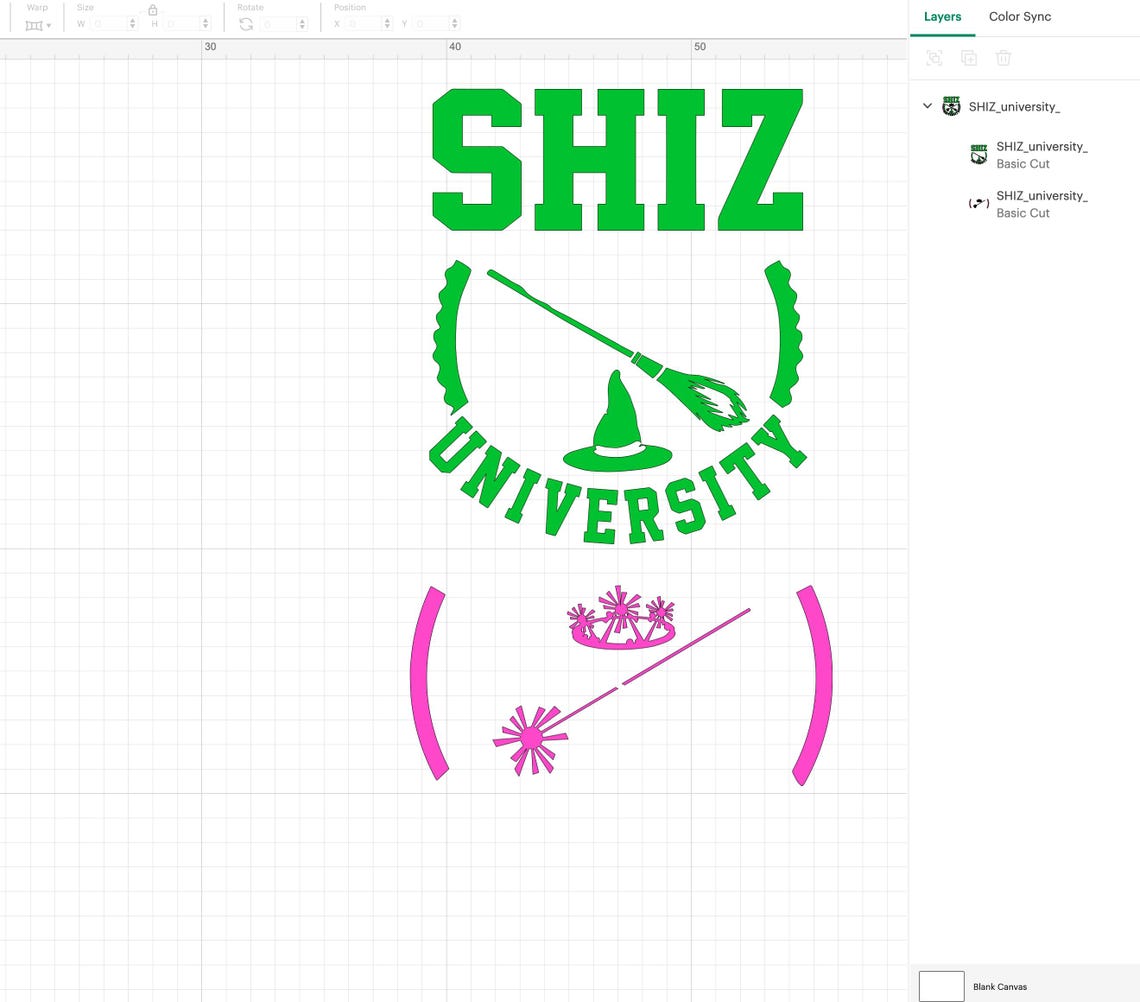Click the width W size field
The image size is (1140, 1002).
point(108,24)
